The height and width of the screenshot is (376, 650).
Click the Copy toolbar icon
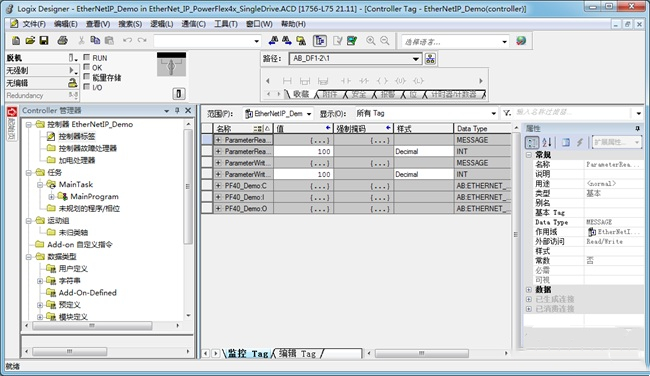coord(95,41)
